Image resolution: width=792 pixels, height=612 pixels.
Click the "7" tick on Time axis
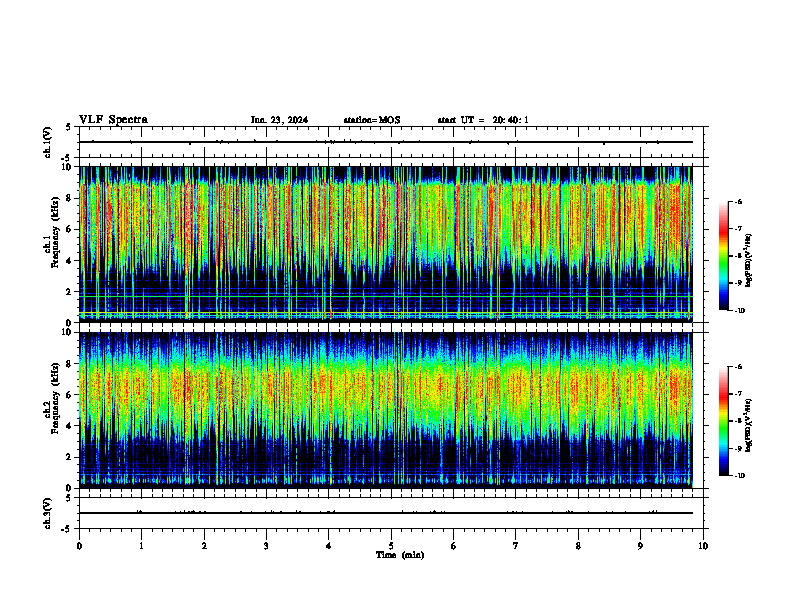[516, 546]
